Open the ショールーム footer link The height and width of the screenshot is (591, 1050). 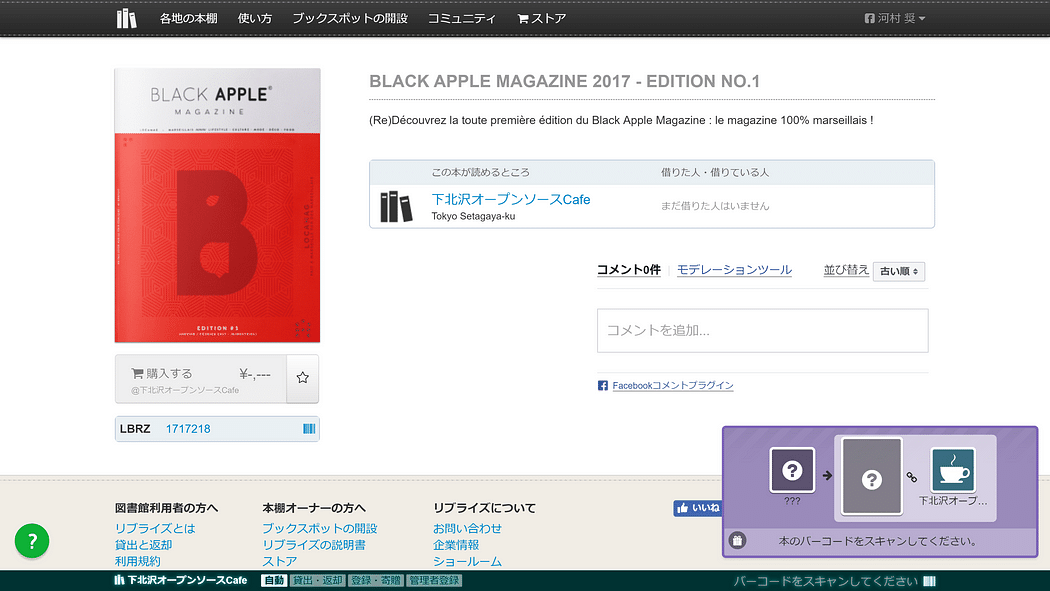coord(467,561)
